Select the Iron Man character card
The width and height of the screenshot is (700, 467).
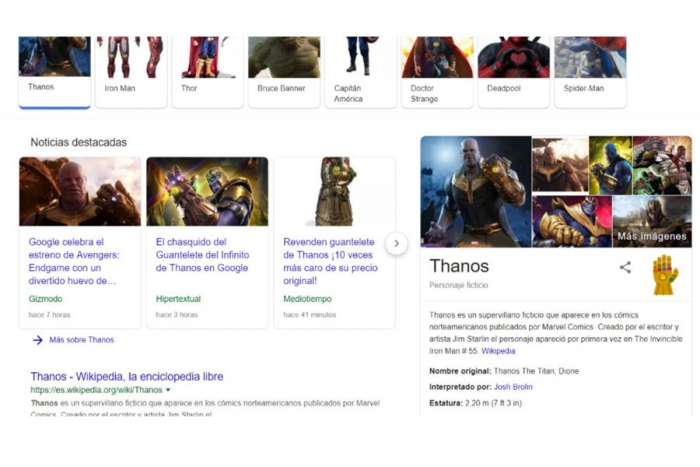coord(131,72)
